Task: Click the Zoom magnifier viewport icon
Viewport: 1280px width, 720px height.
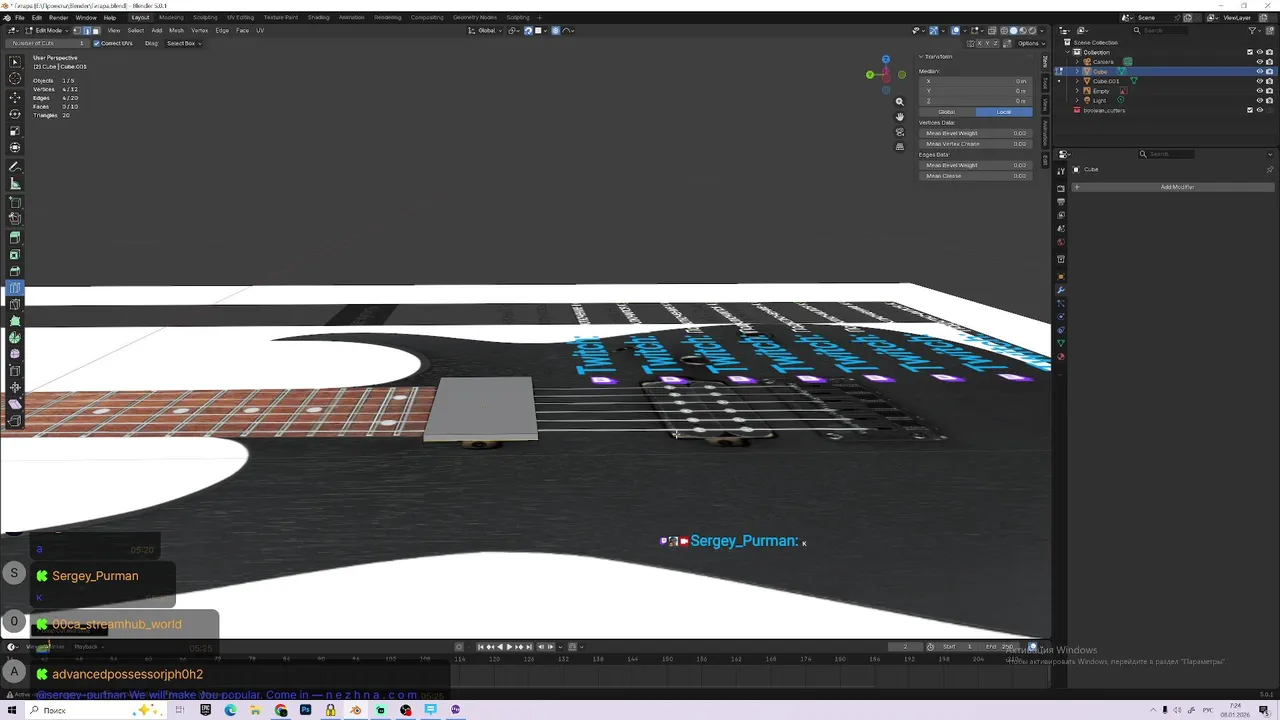Action: (899, 102)
